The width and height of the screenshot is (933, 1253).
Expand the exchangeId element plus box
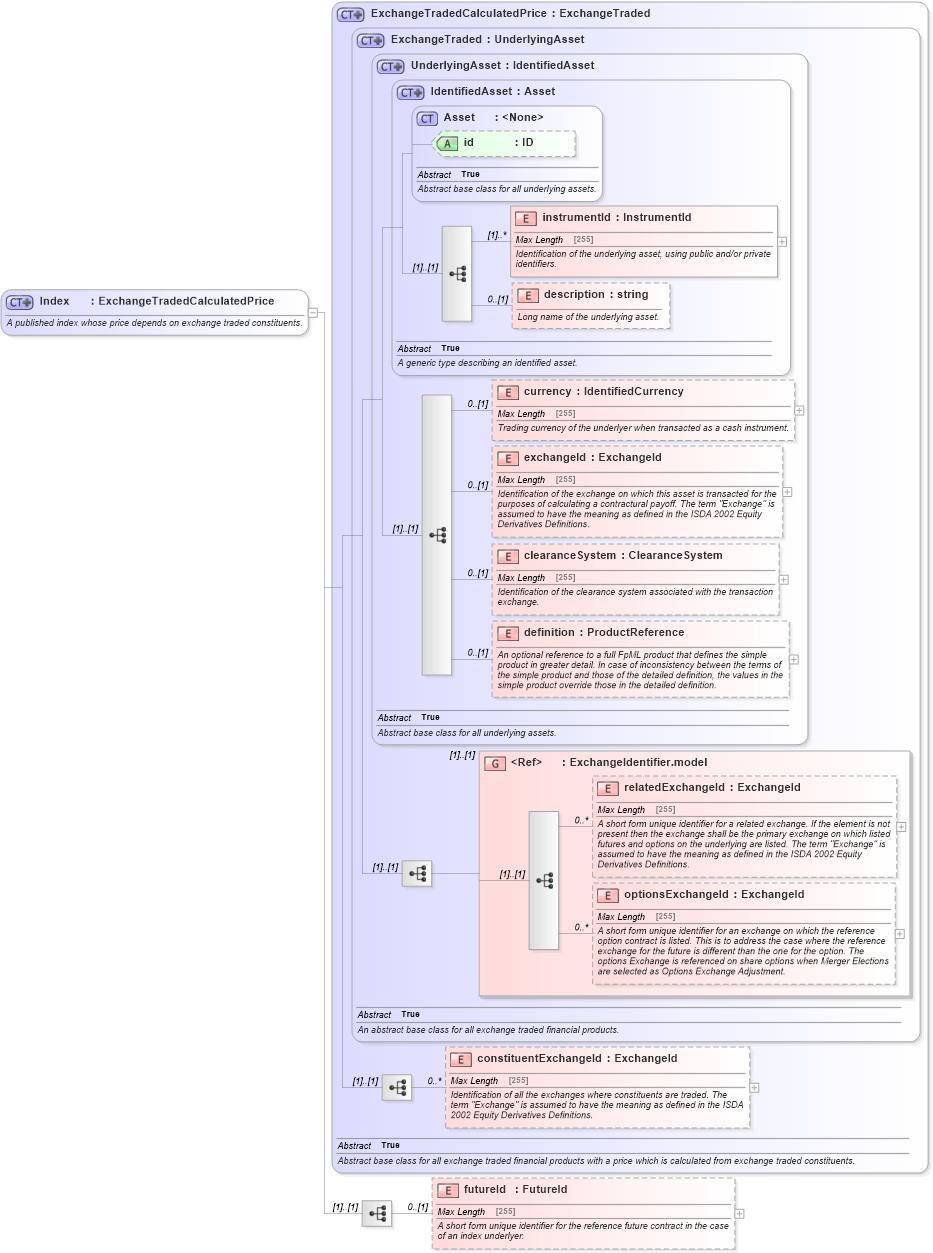[x=788, y=492]
